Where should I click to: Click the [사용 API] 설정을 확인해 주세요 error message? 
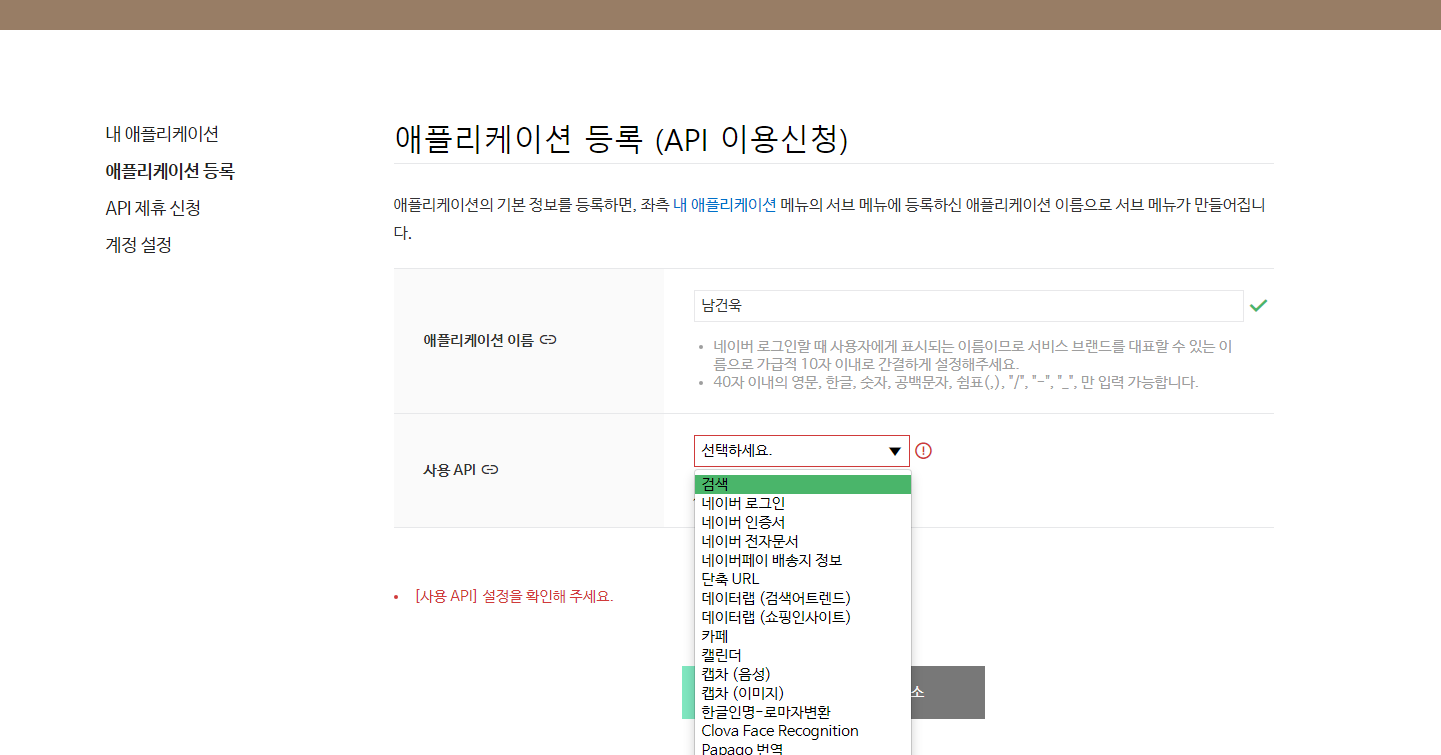click(x=514, y=596)
